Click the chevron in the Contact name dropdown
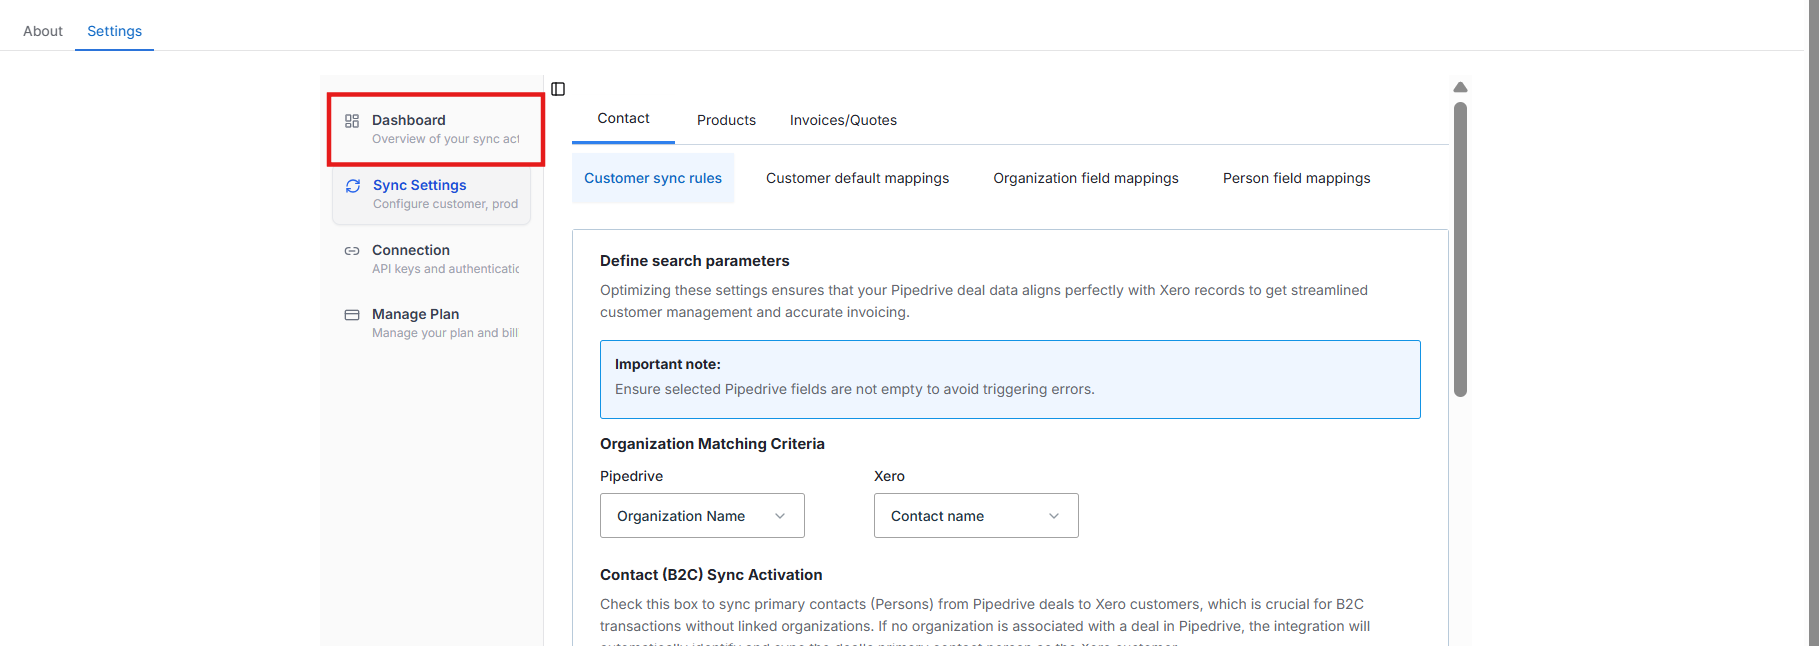Viewport: 1819px width, 646px height. (x=1054, y=516)
